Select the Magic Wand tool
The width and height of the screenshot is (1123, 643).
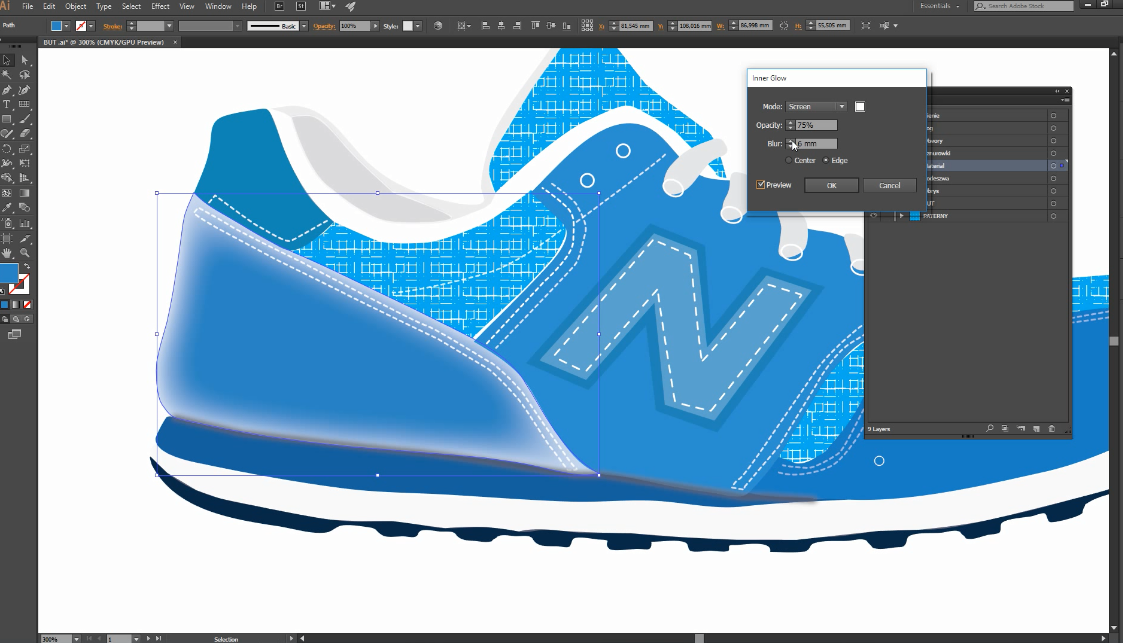(7, 75)
